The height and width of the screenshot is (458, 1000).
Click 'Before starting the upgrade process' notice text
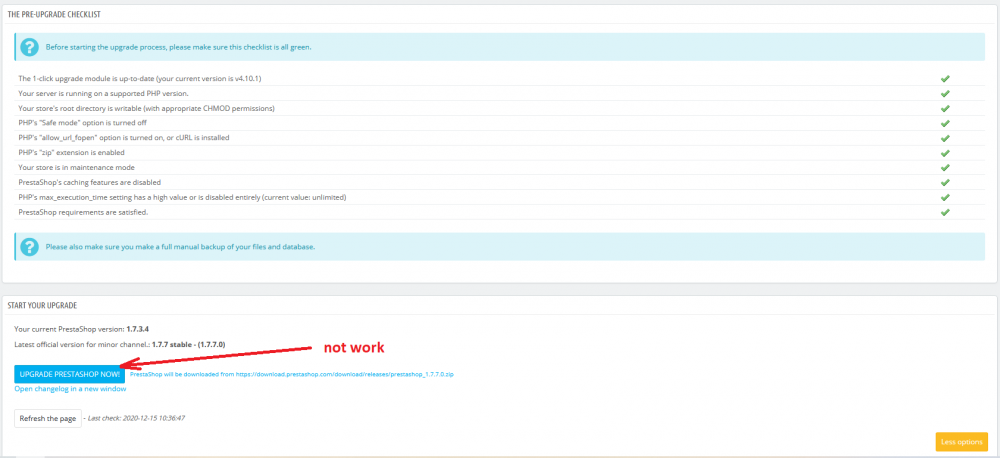tap(178, 47)
